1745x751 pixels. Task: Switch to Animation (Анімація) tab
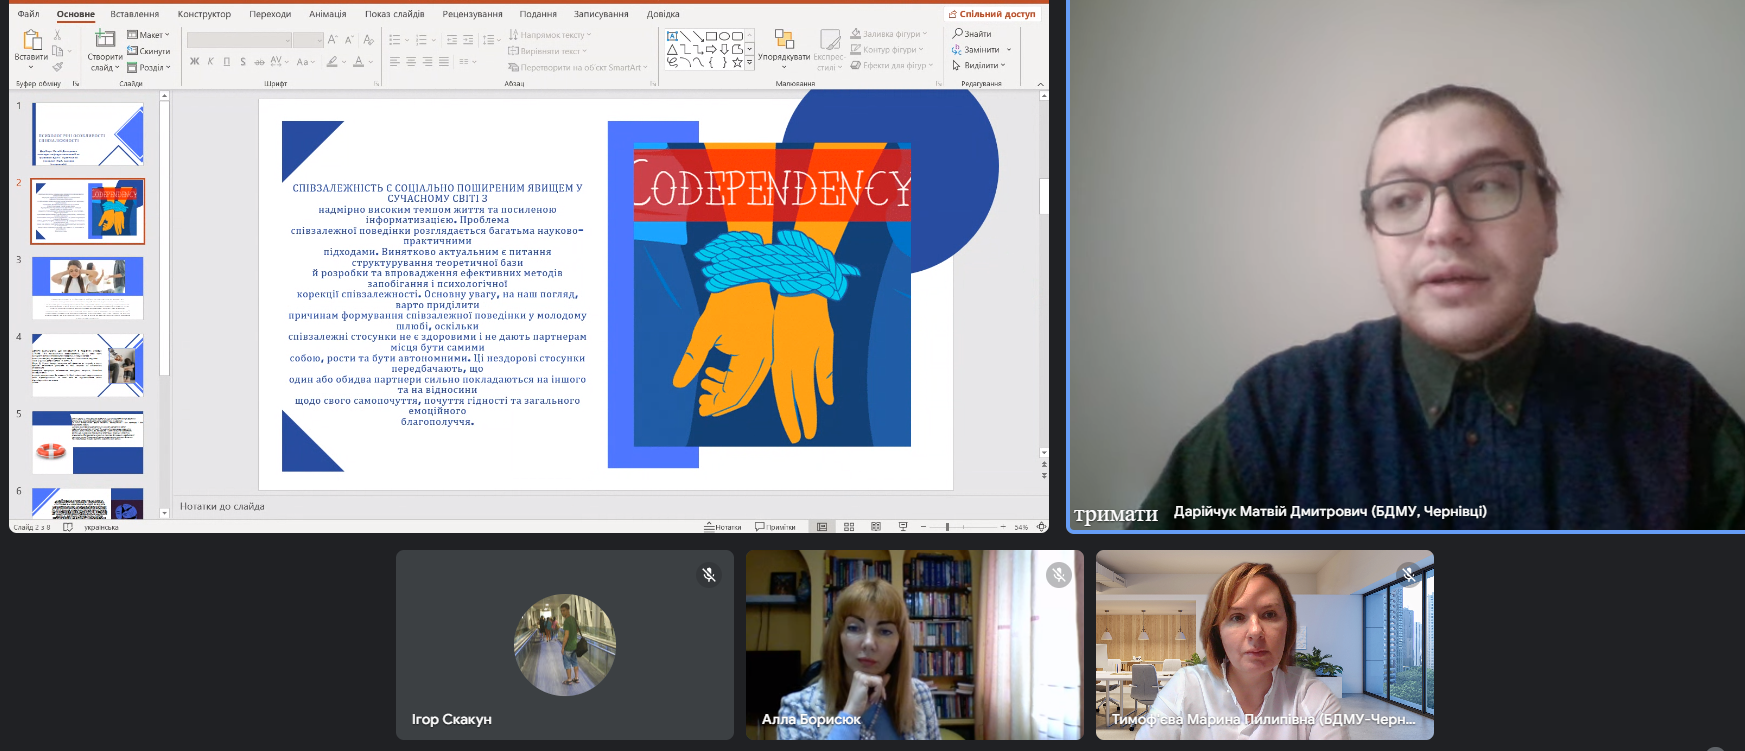(327, 14)
